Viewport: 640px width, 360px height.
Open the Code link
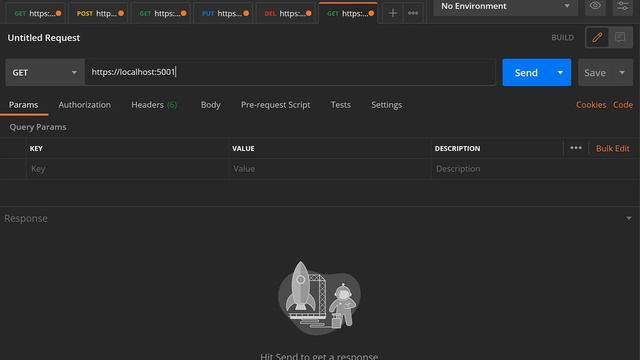tap(623, 105)
